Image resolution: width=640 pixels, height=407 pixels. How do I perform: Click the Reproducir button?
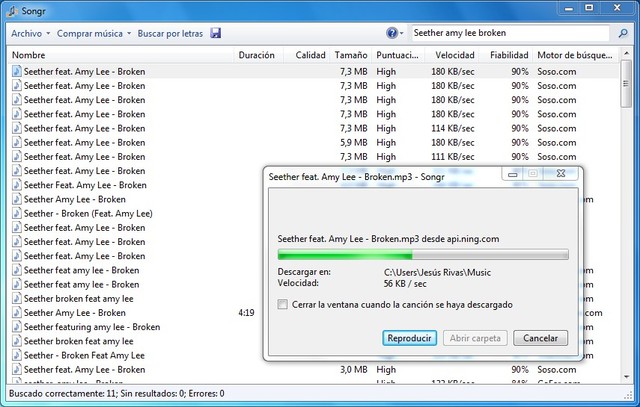(409, 338)
